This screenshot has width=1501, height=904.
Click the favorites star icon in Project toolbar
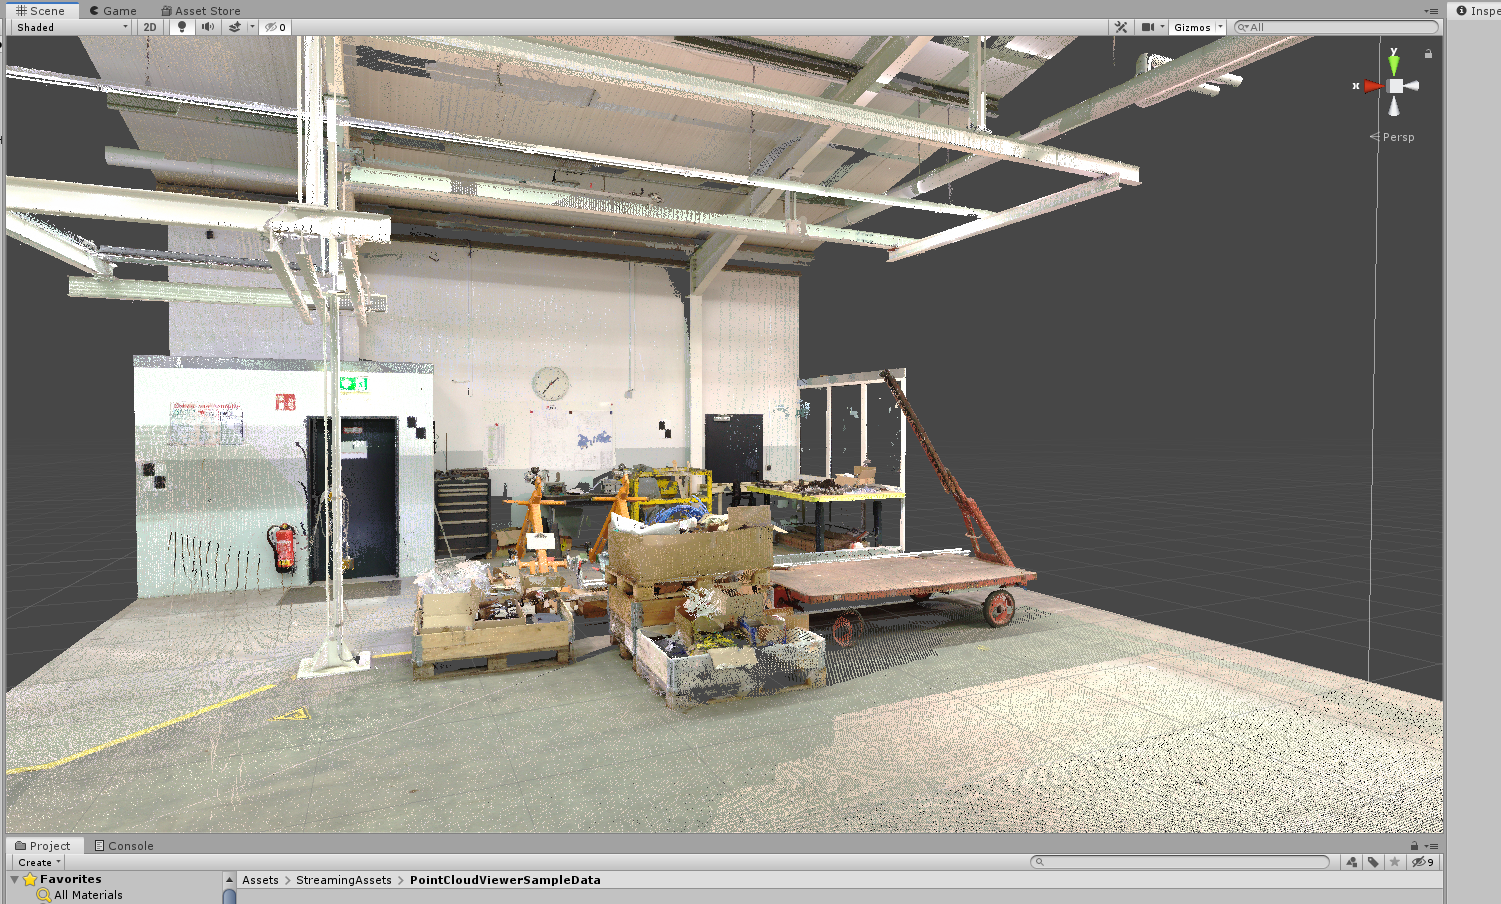click(x=1395, y=862)
